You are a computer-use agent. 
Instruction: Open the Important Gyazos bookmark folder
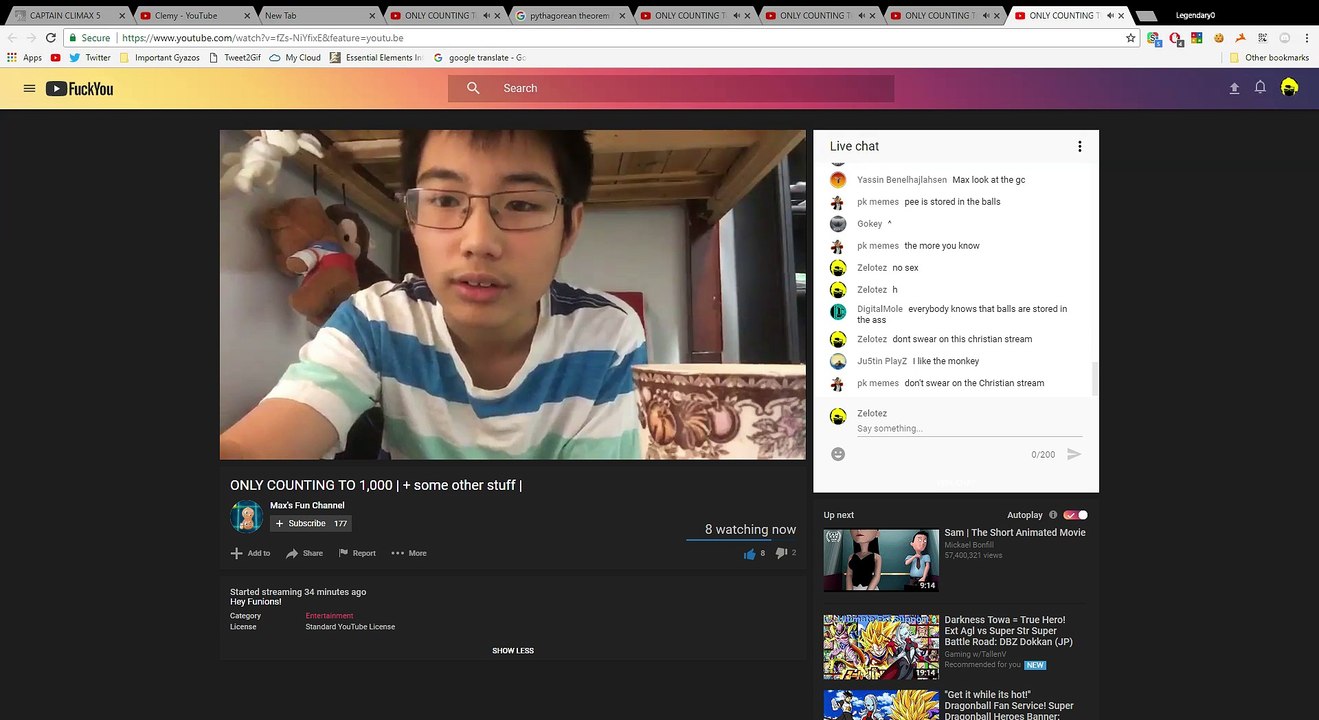159,58
